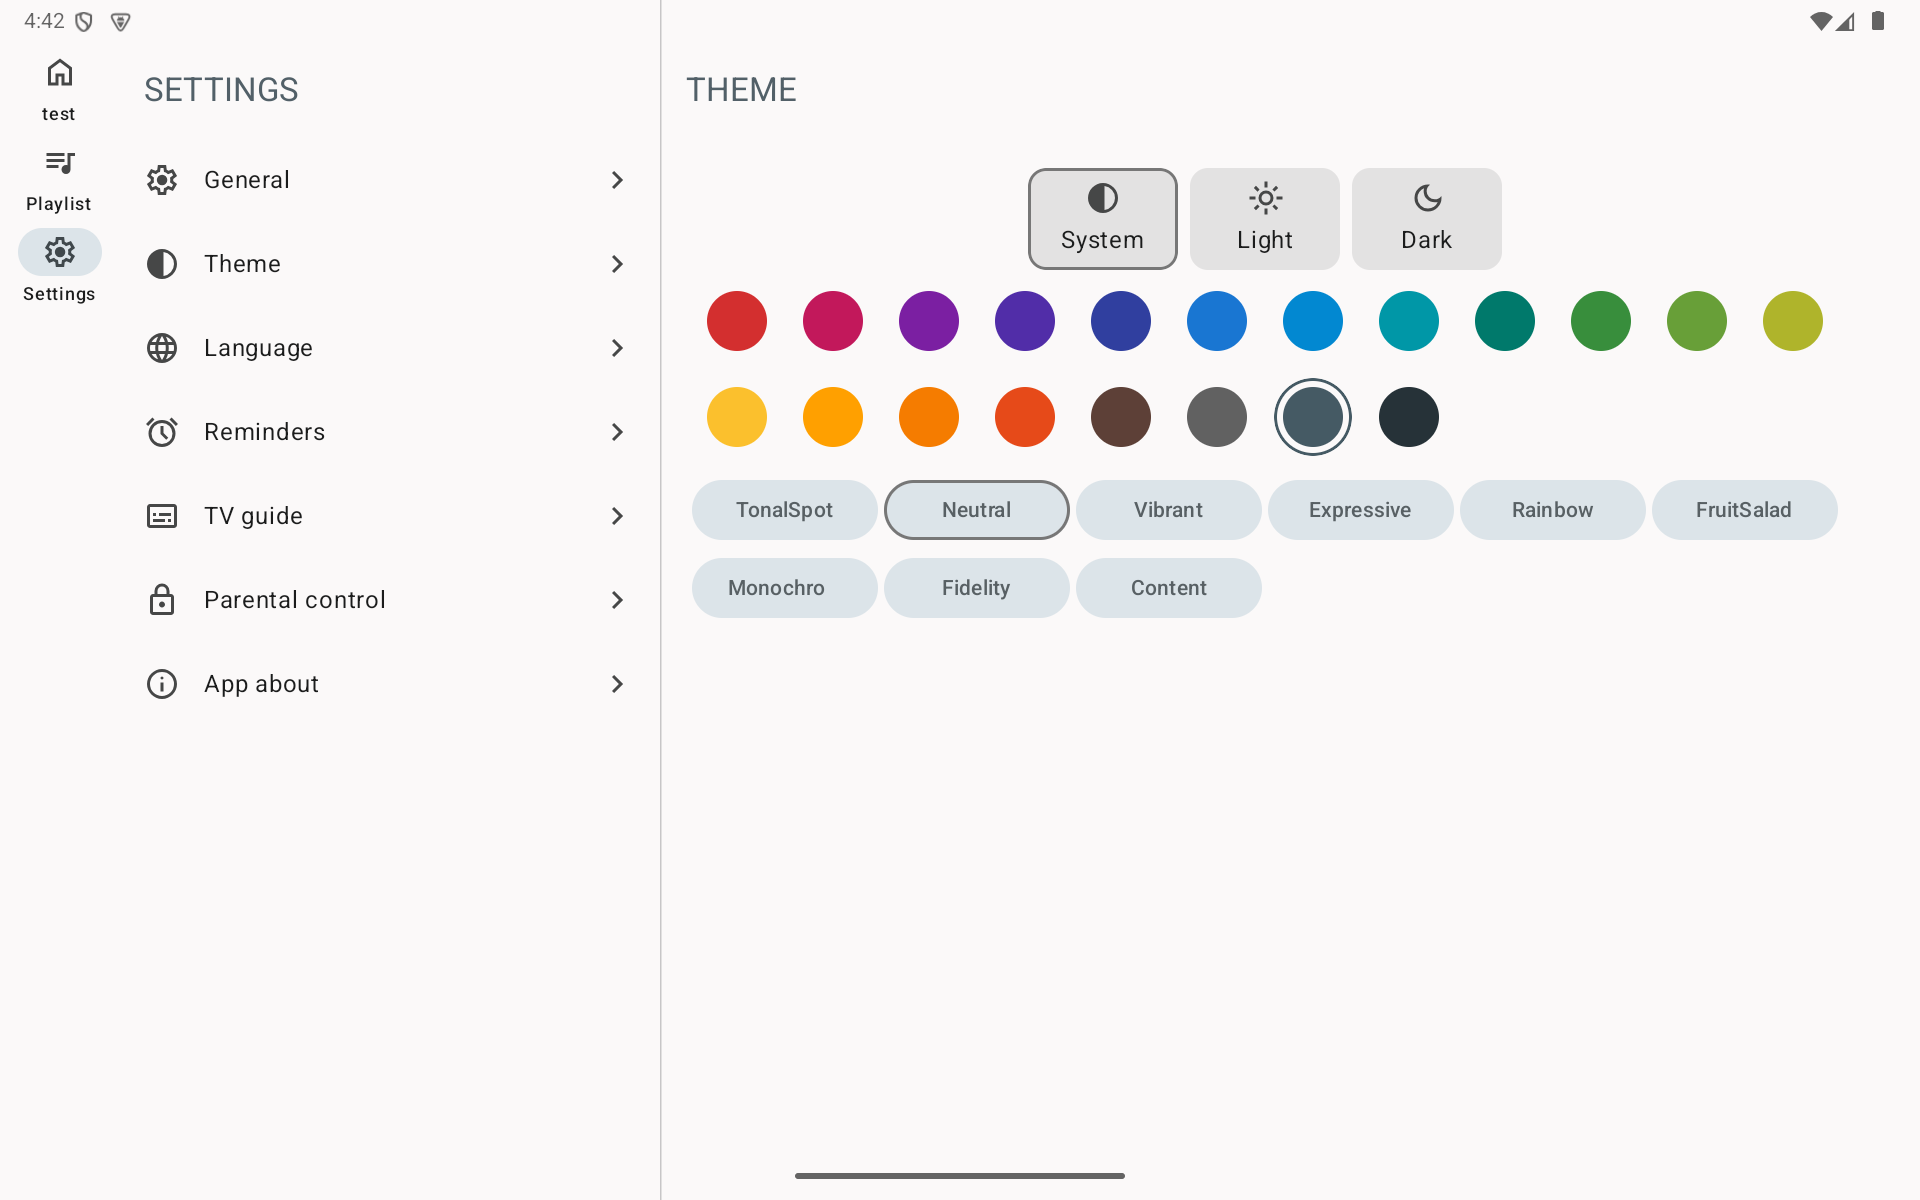Pick the red color swatch
Viewport: 1920px width, 1200px height.
737,321
